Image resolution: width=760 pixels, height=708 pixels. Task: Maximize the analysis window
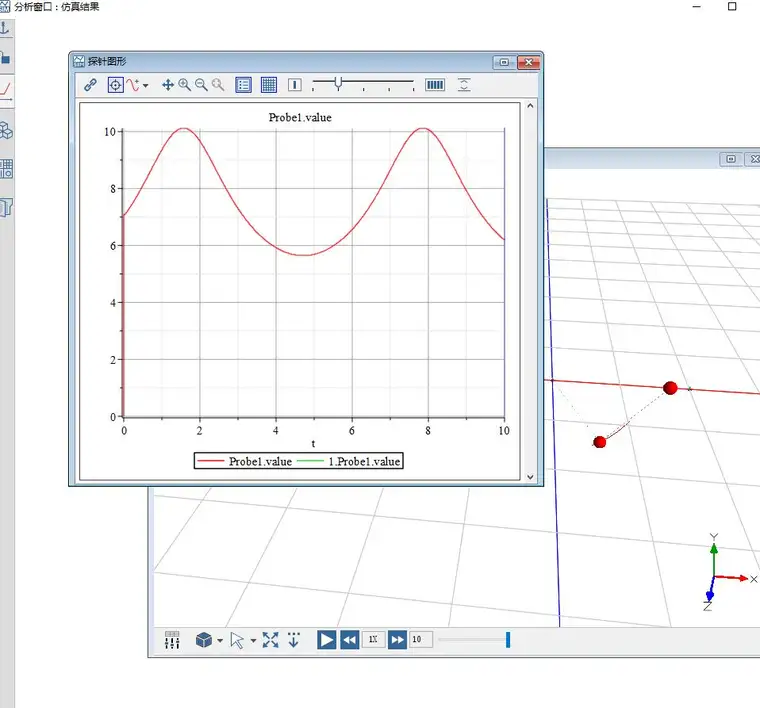(x=732, y=6)
